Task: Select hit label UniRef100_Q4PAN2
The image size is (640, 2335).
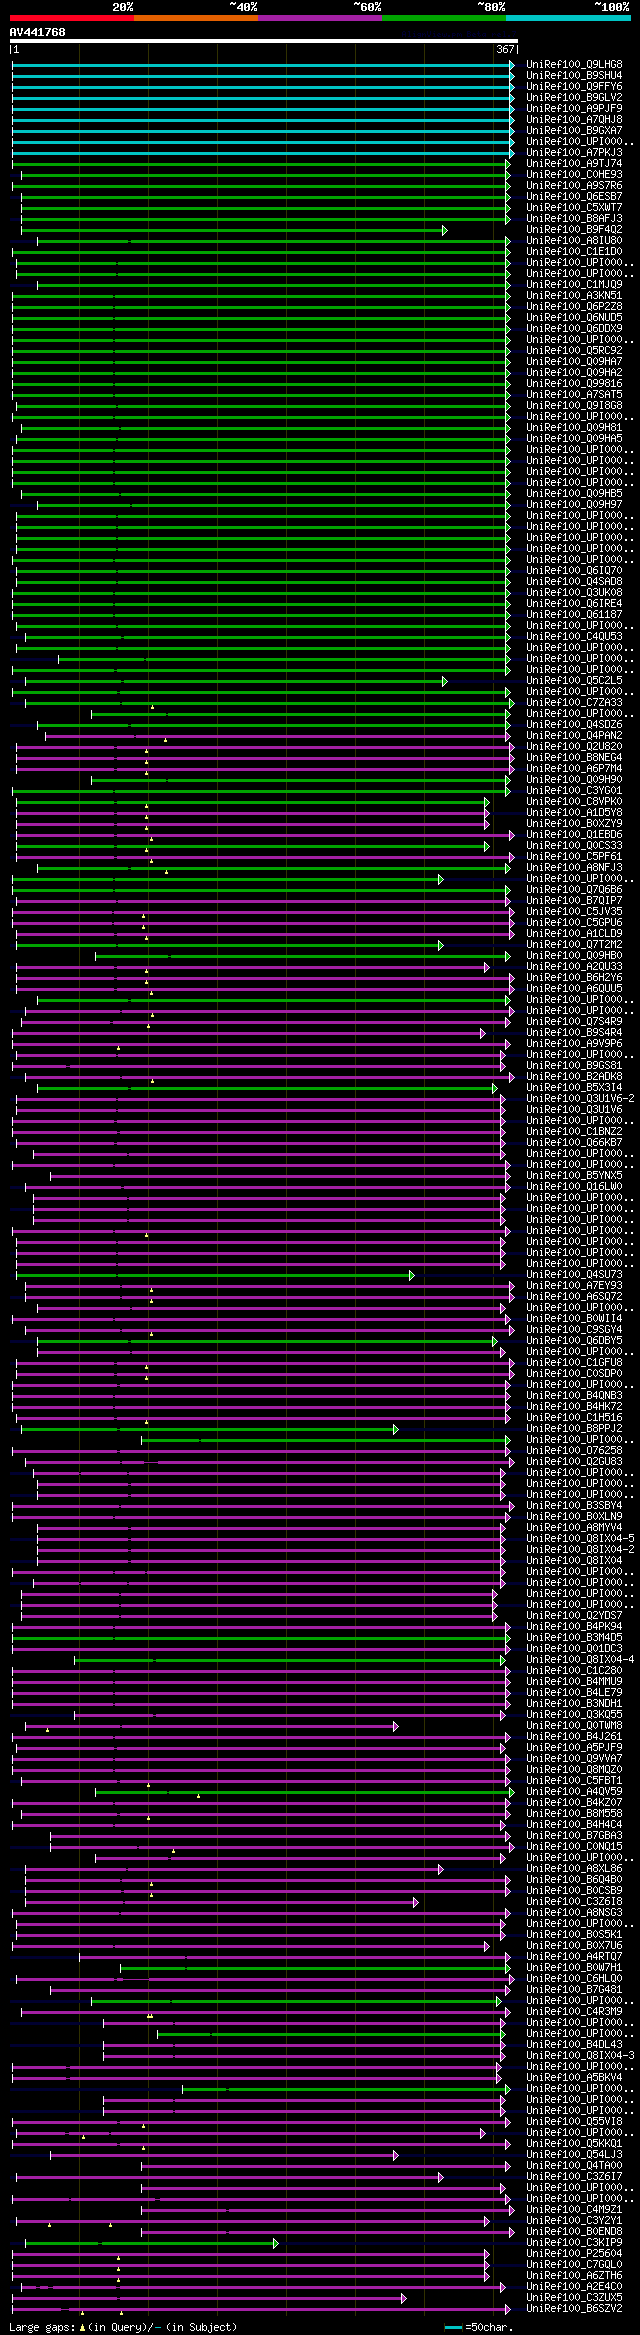Action: pyautogui.click(x=574, y=736)
